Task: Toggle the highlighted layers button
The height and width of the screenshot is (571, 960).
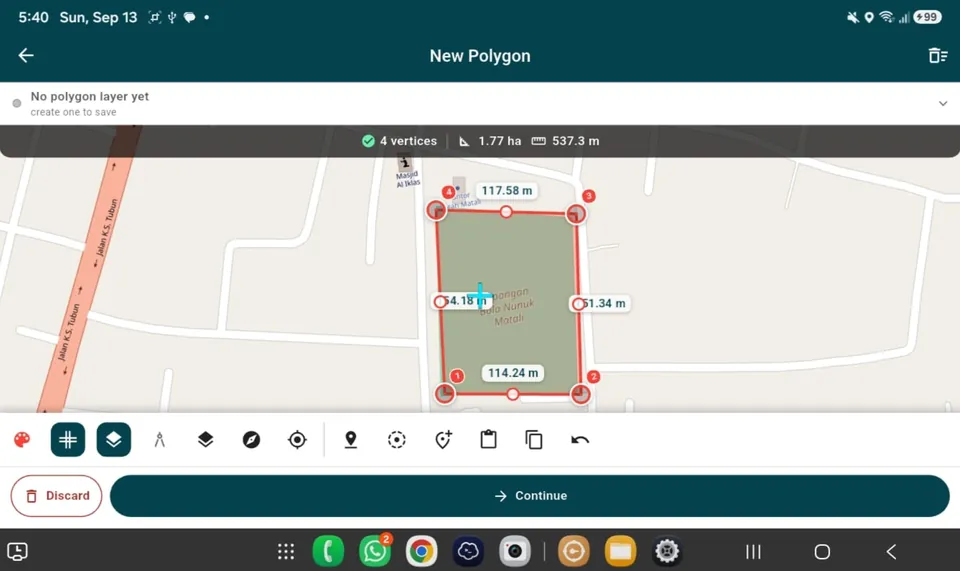Action: tap(114, 439)
